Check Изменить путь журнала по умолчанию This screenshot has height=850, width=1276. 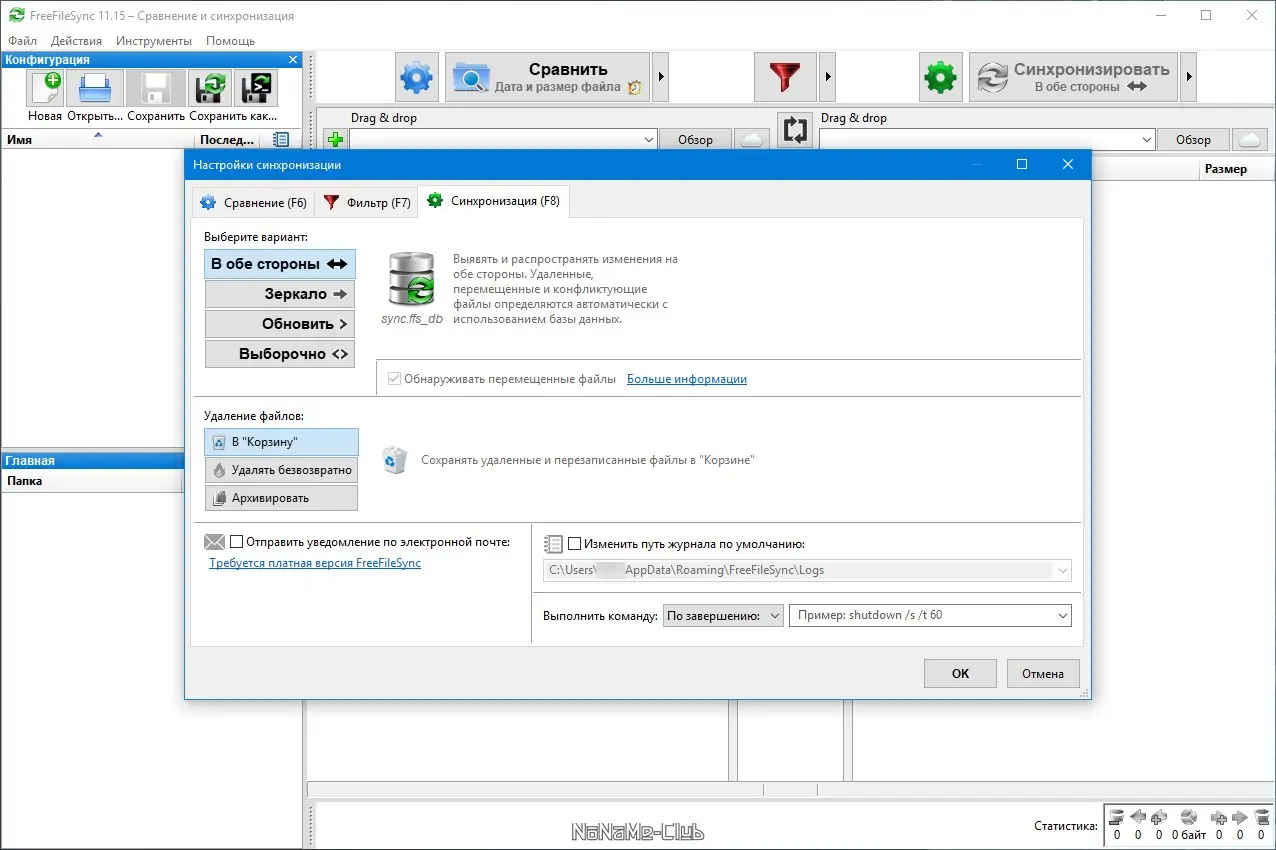[x=574, y=544]
